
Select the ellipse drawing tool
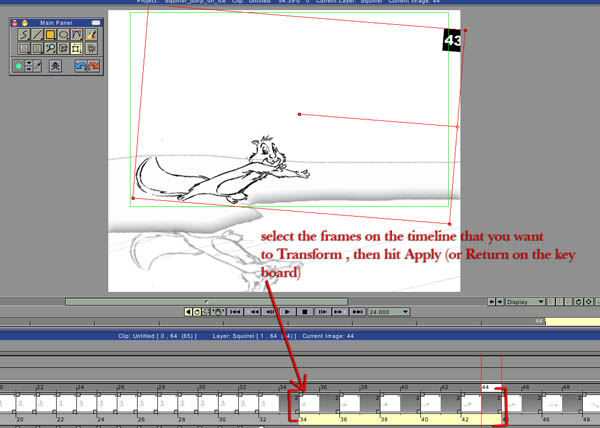tap(63, 35)
